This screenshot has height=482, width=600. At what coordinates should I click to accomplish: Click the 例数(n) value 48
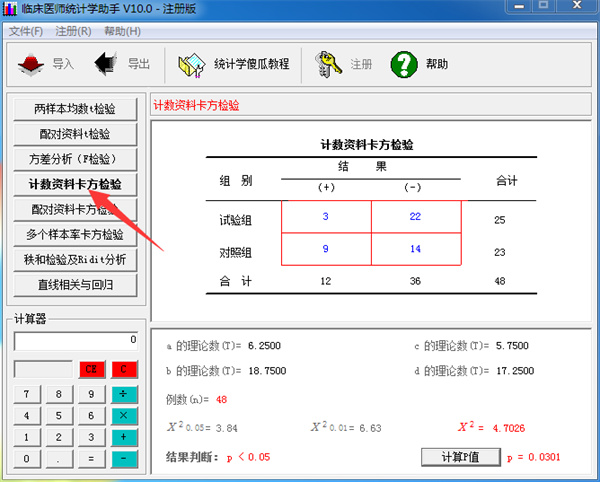pos(221,400)
